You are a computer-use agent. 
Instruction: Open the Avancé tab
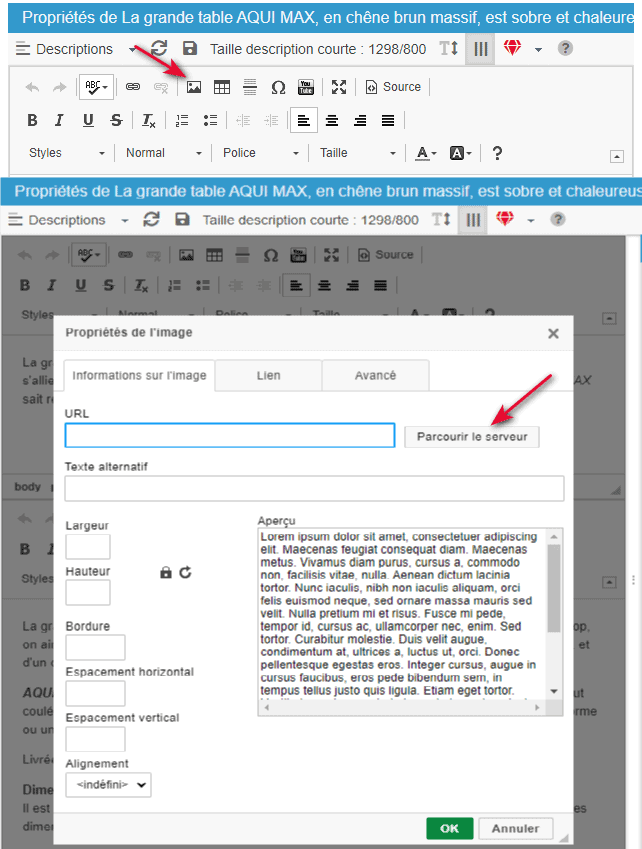pos(375,376)
